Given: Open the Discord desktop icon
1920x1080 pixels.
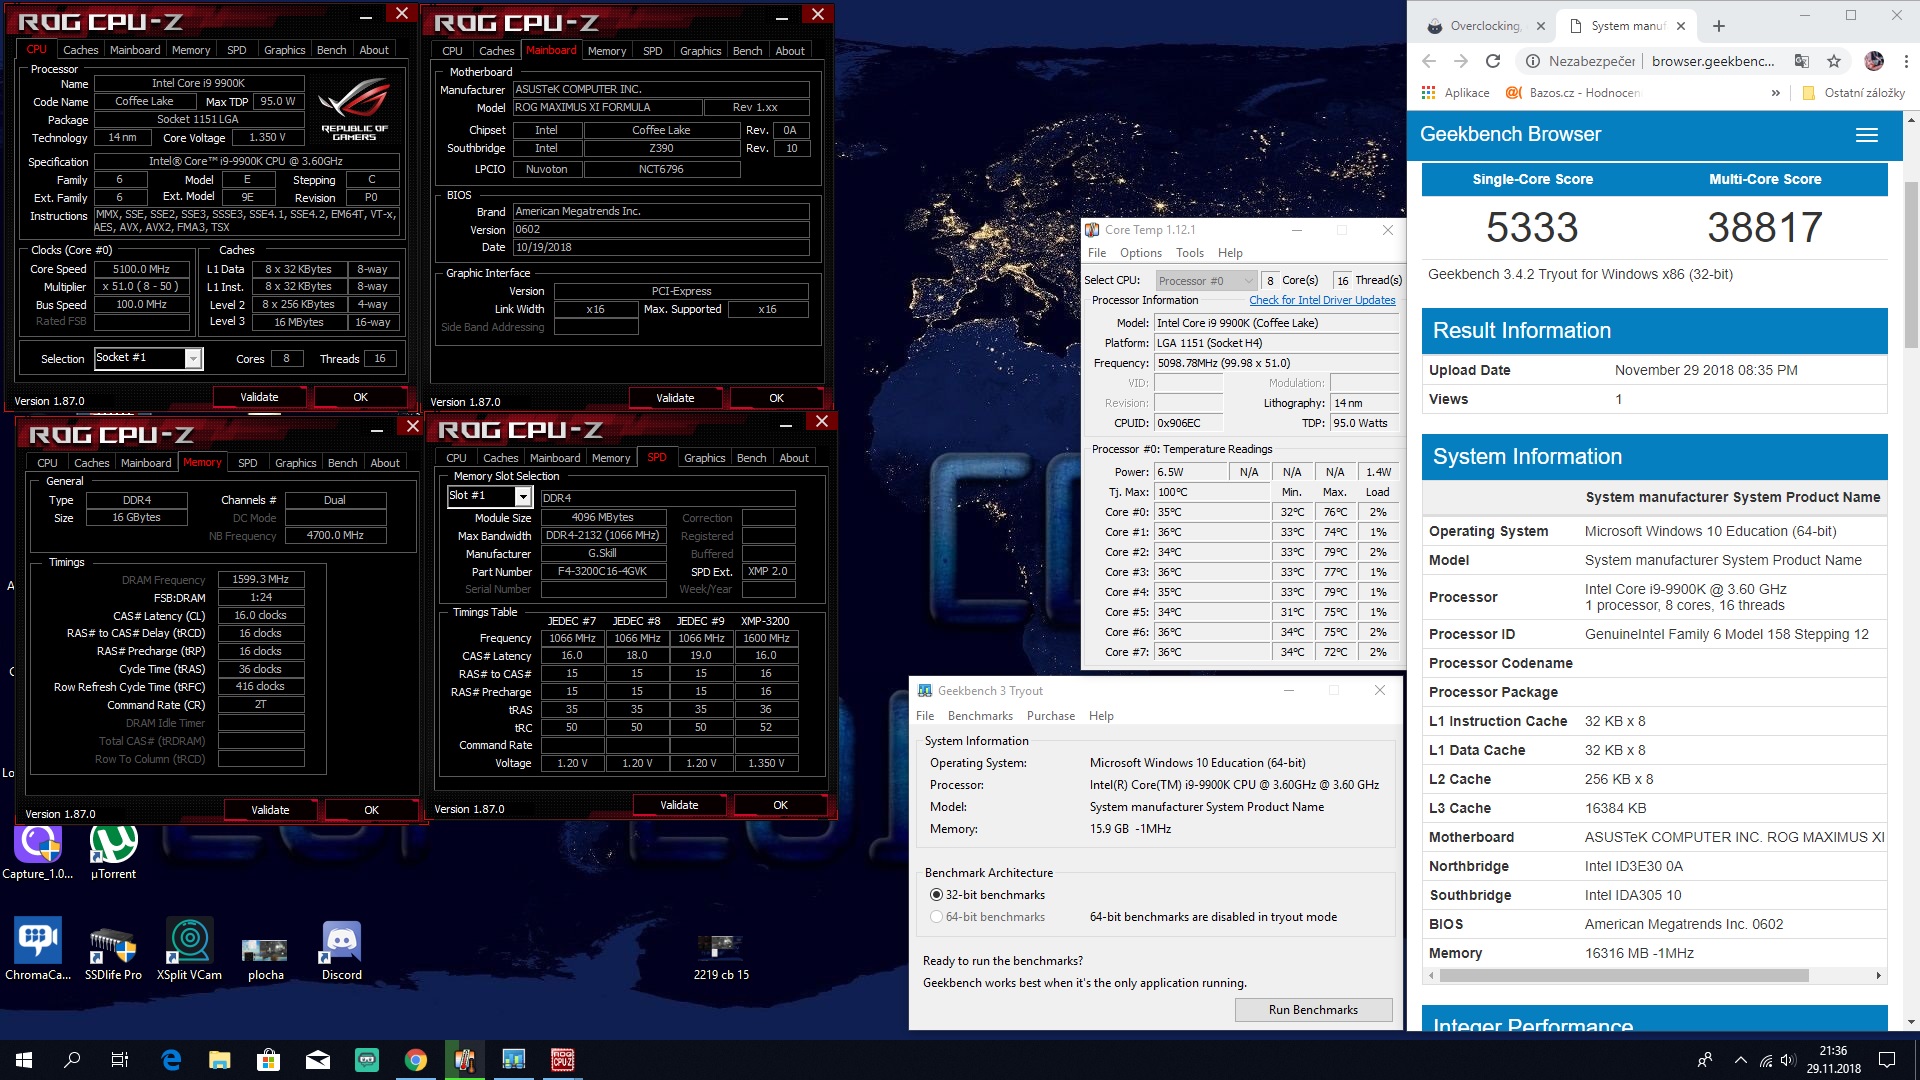Looking at the screenshot, I should (342, 950).
